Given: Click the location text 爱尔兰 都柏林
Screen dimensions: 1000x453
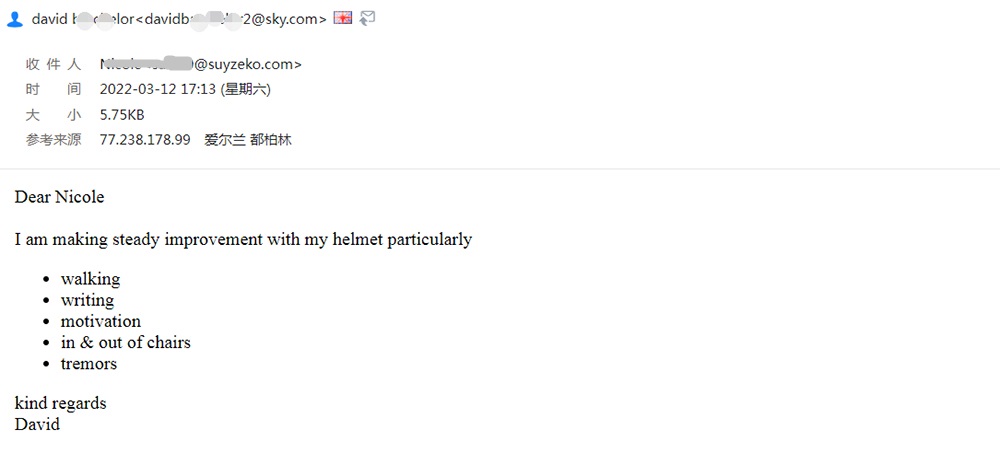Looking at the screenshot, I should coord(248,140).
